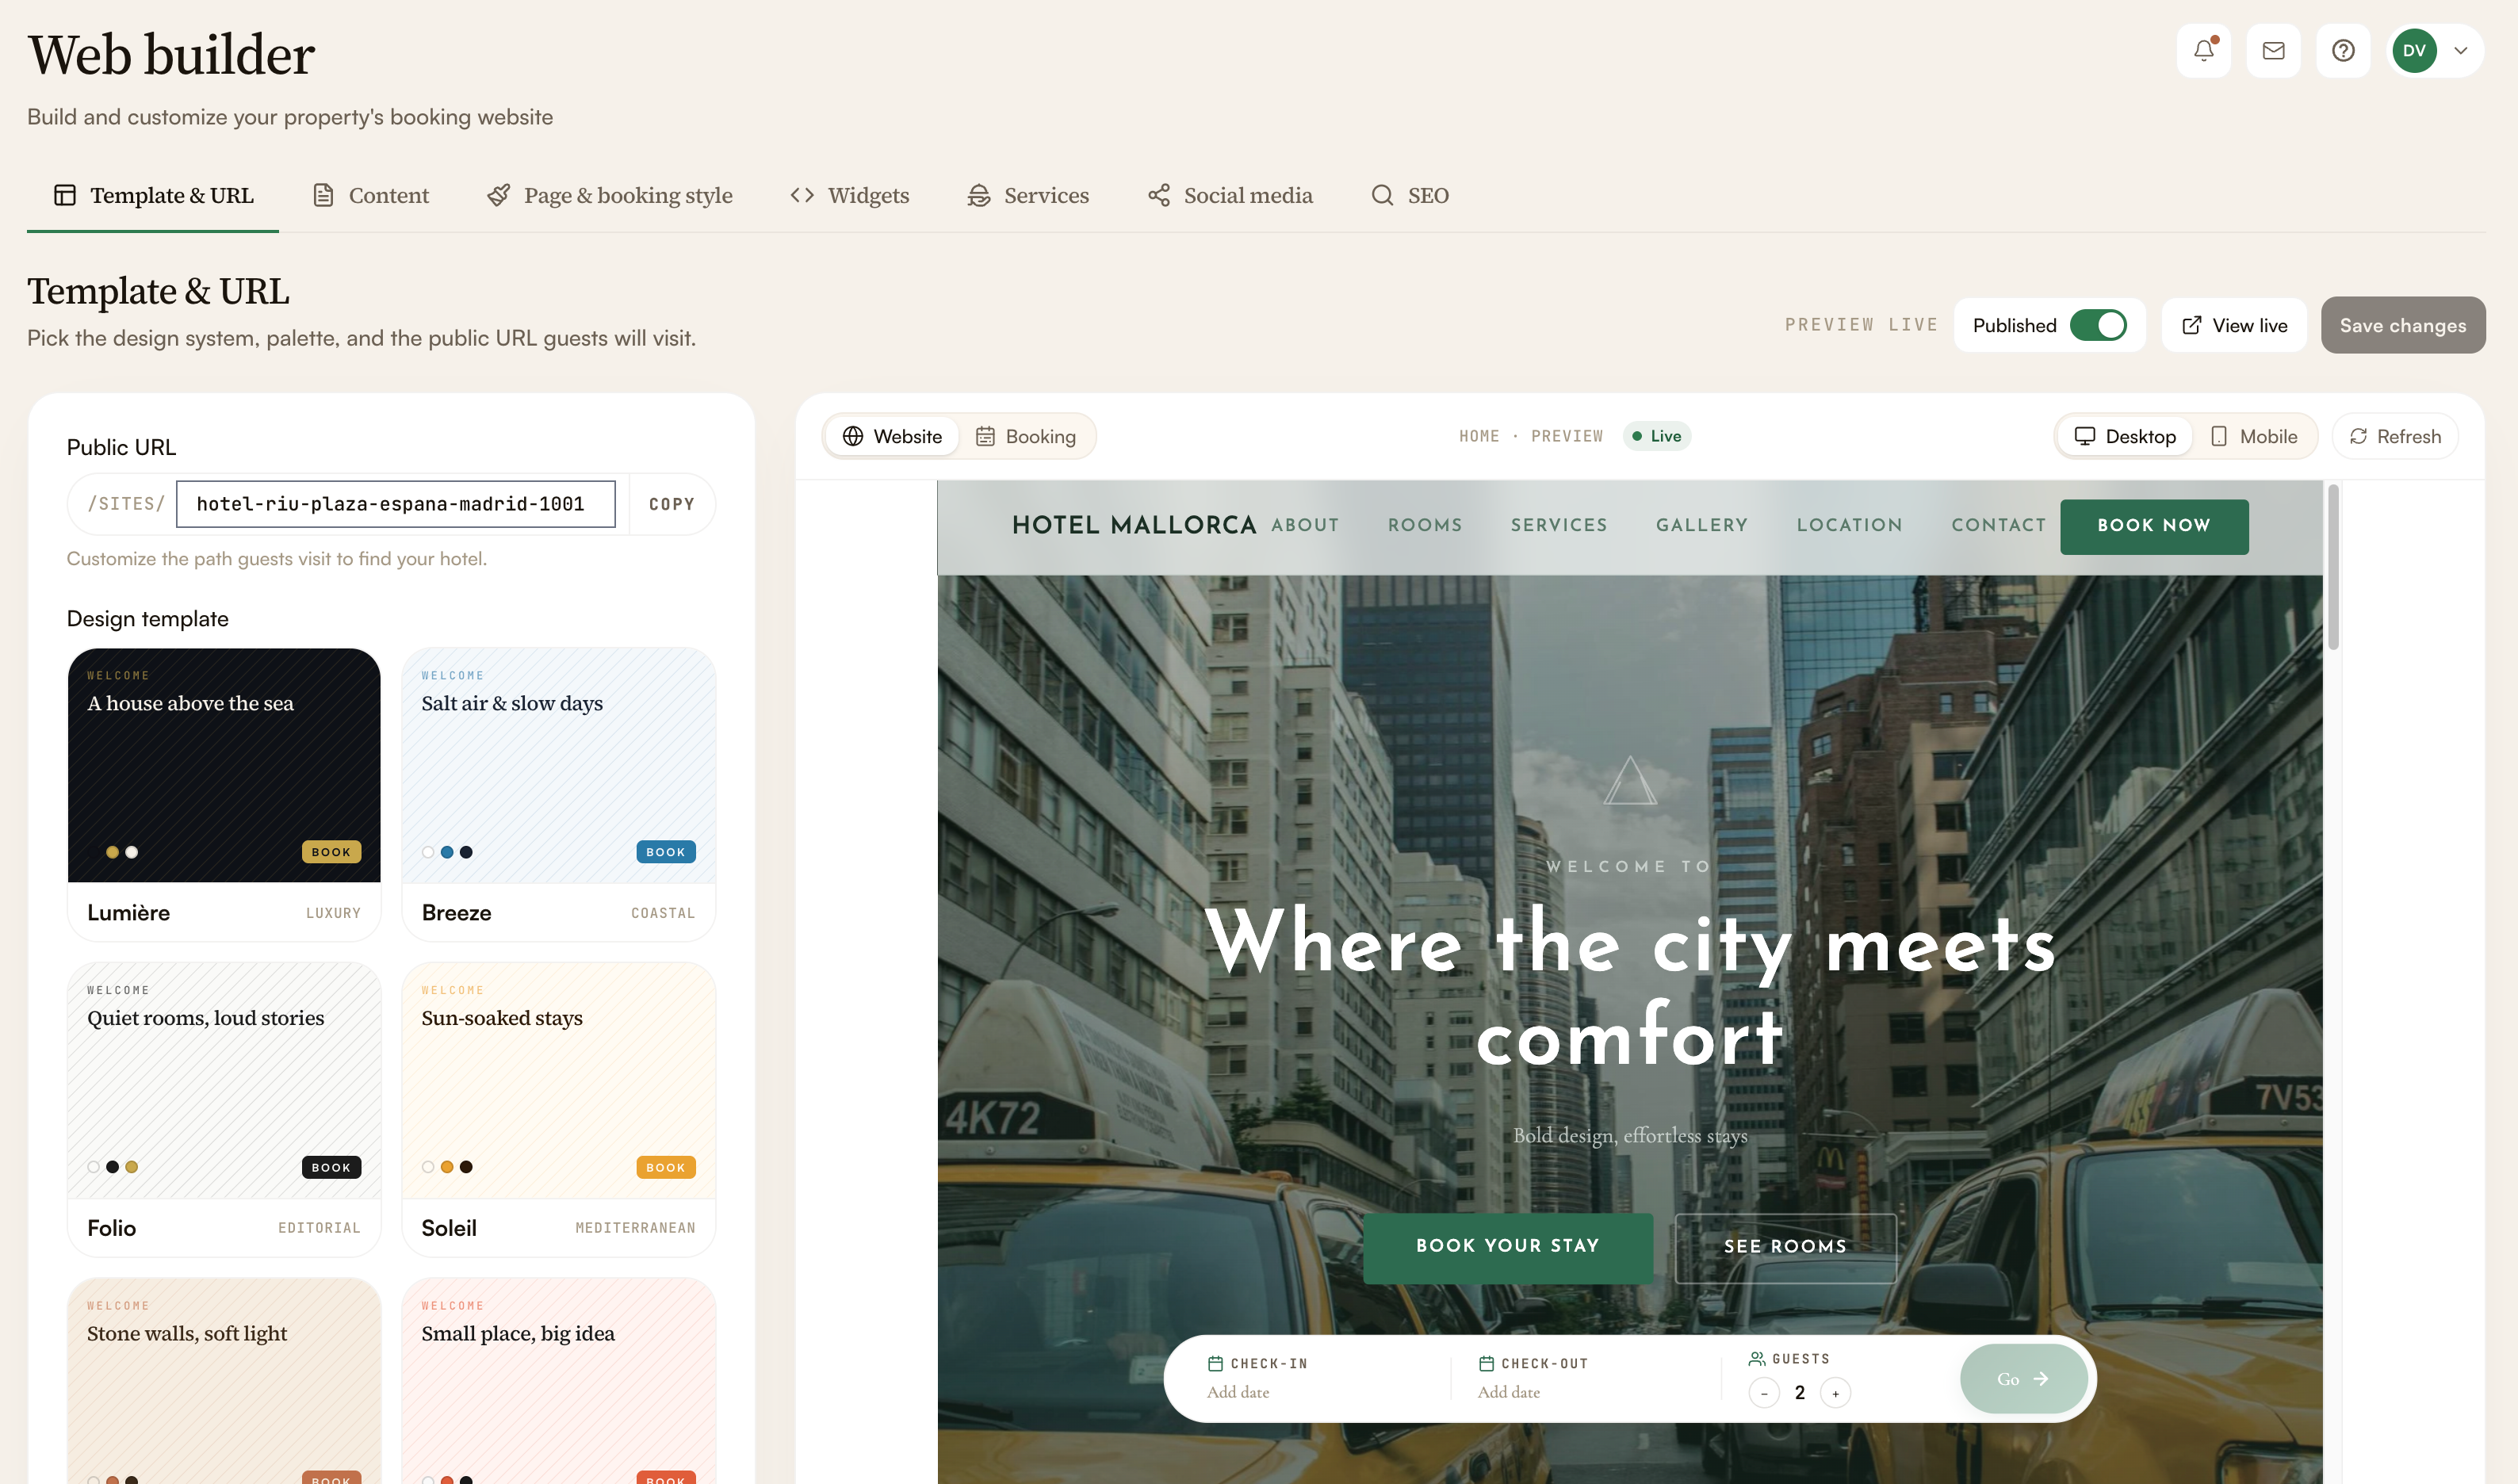Open the Content tab
Screen dimensions: 2518x1484
tap(370, 195)
